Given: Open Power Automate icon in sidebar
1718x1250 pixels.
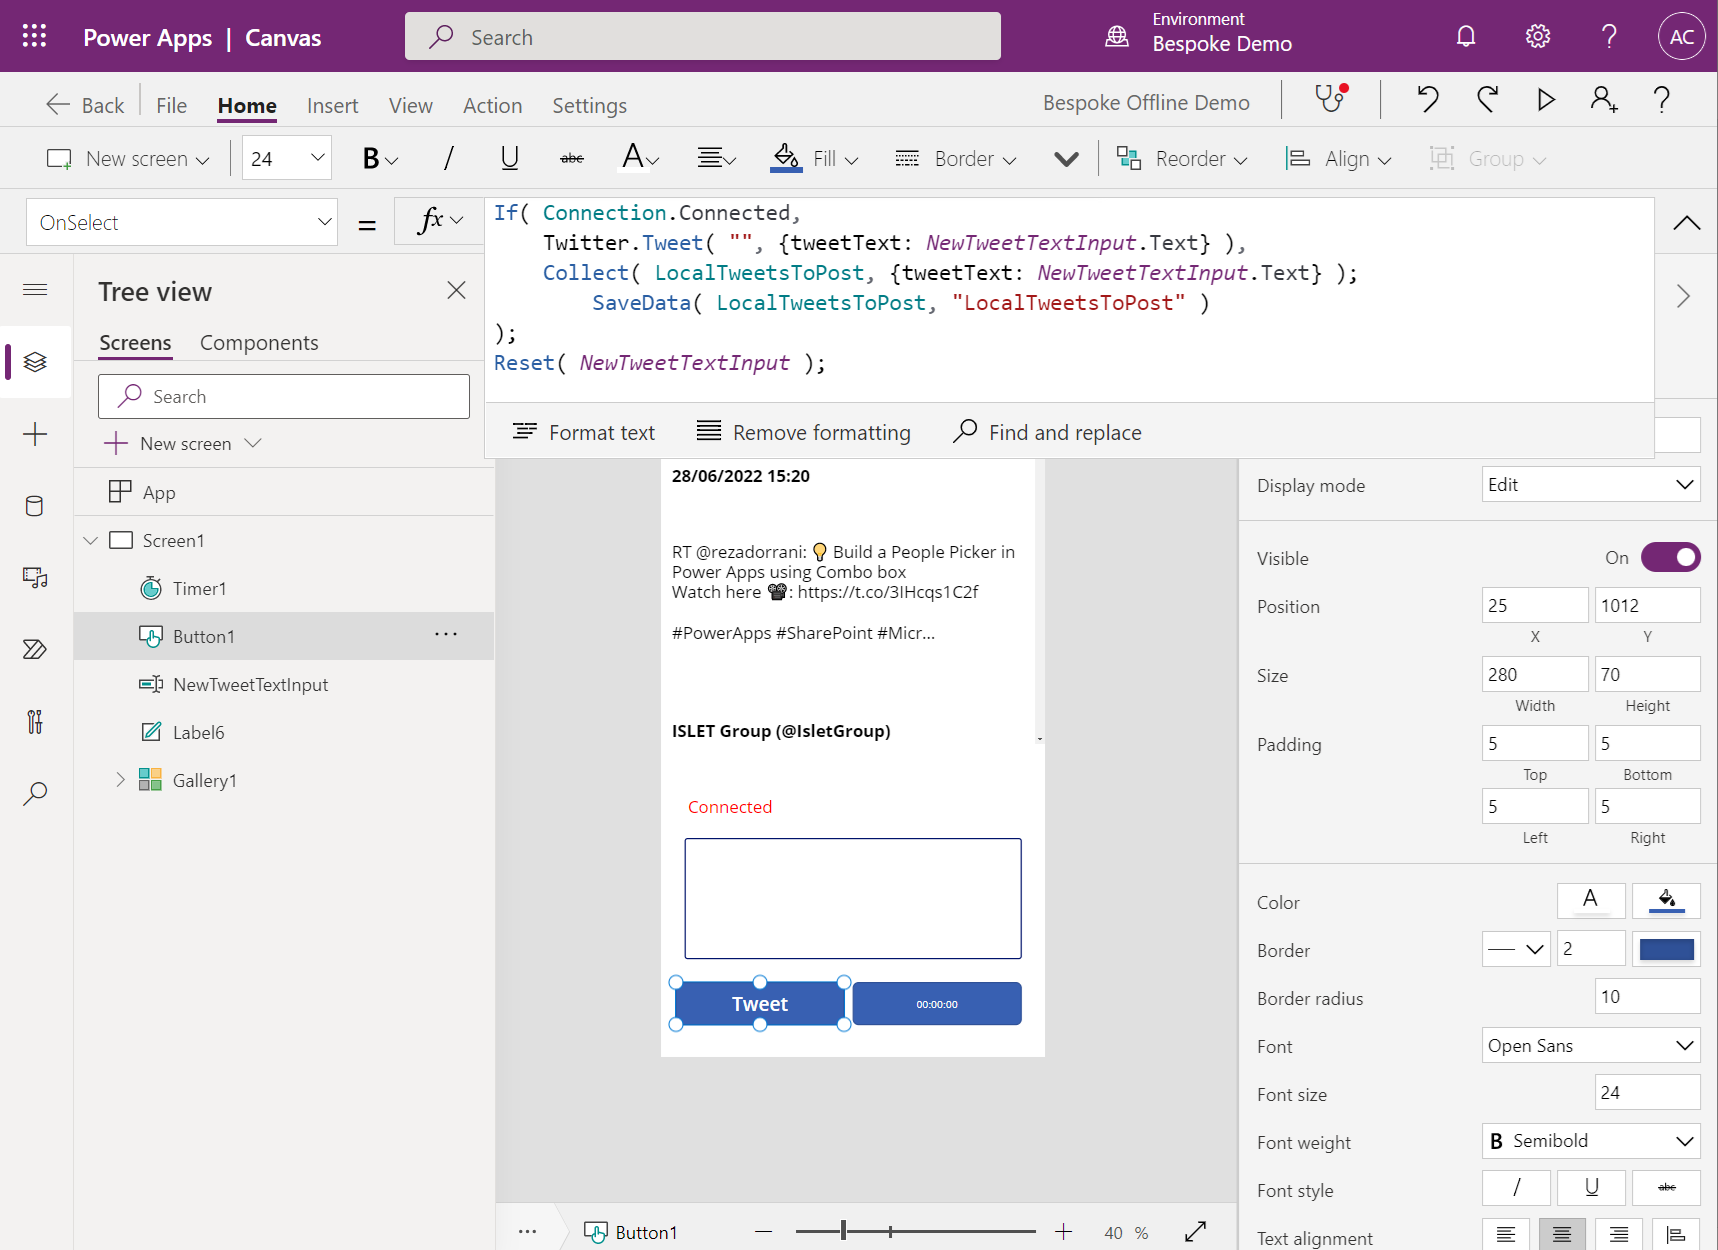Looking at the screenshot, I should click(x=35, y=650).
